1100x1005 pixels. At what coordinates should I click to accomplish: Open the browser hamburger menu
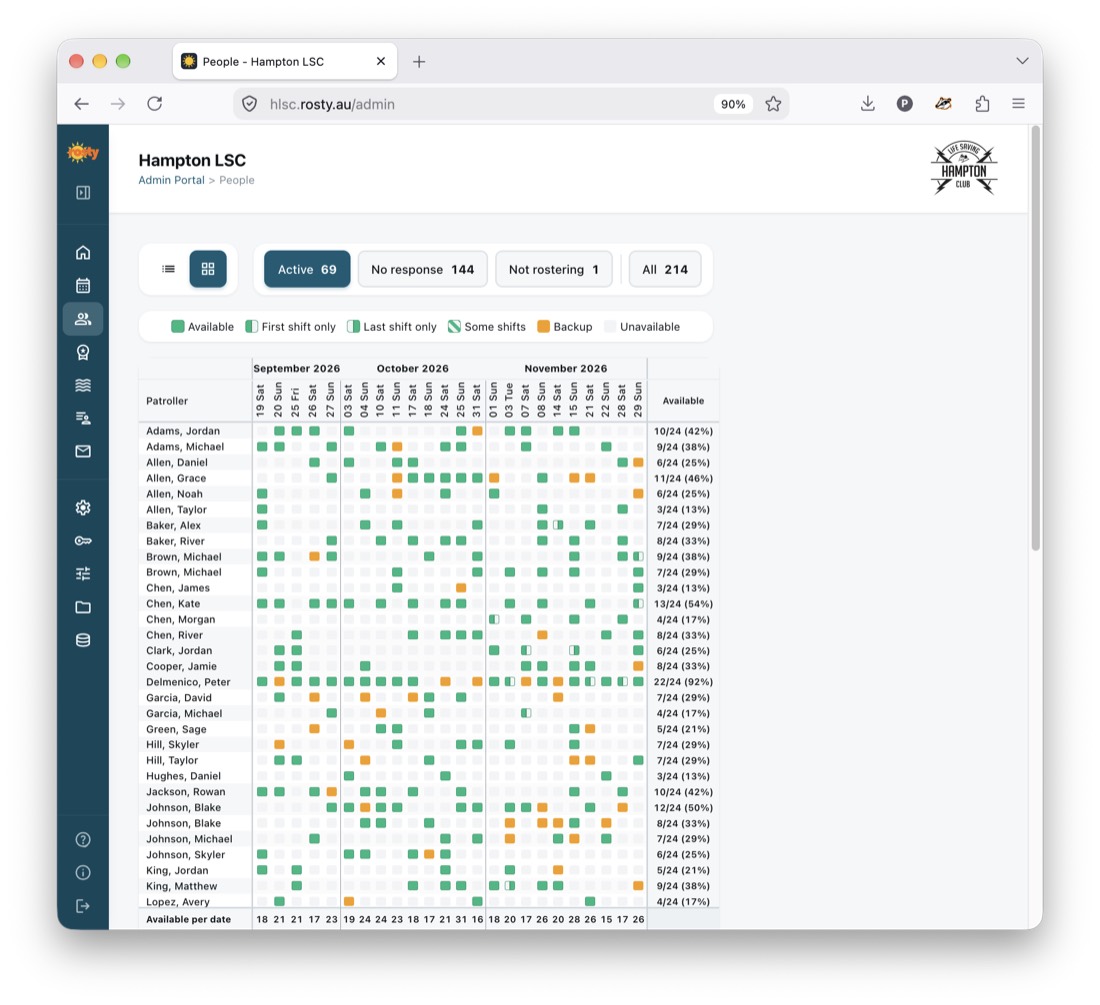pos(1019,104)
